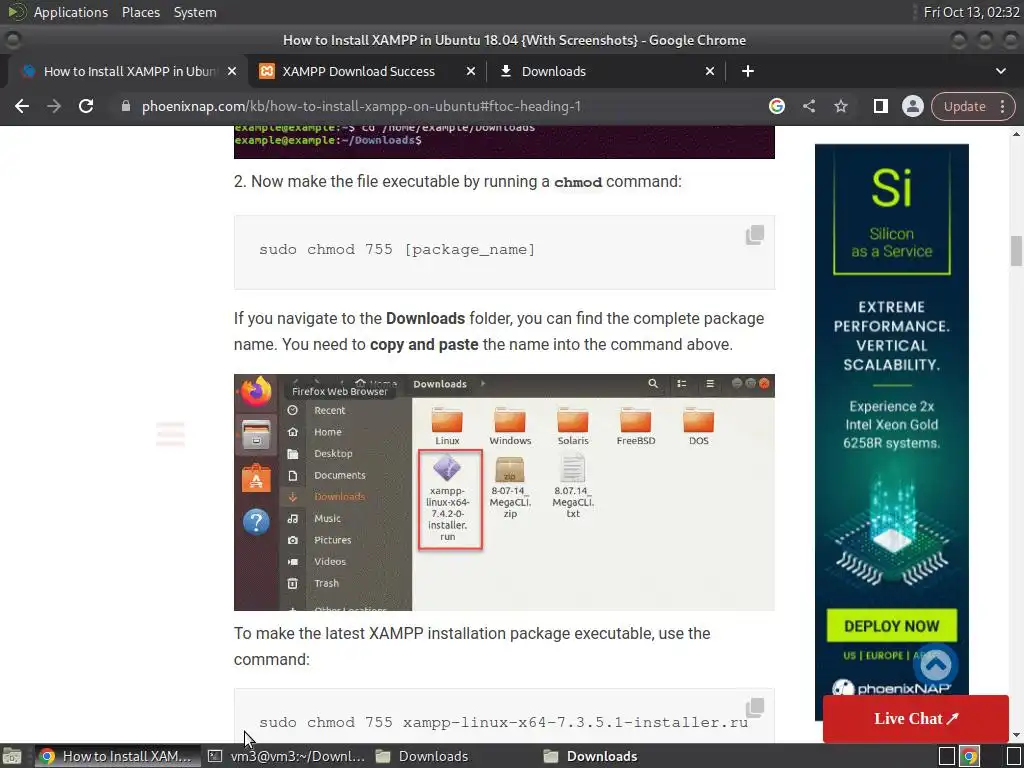Image resolution: width=1024 pixels, height=768 pixels.
Task: Close the XAMPP Download Success tab
Action: 470,71
